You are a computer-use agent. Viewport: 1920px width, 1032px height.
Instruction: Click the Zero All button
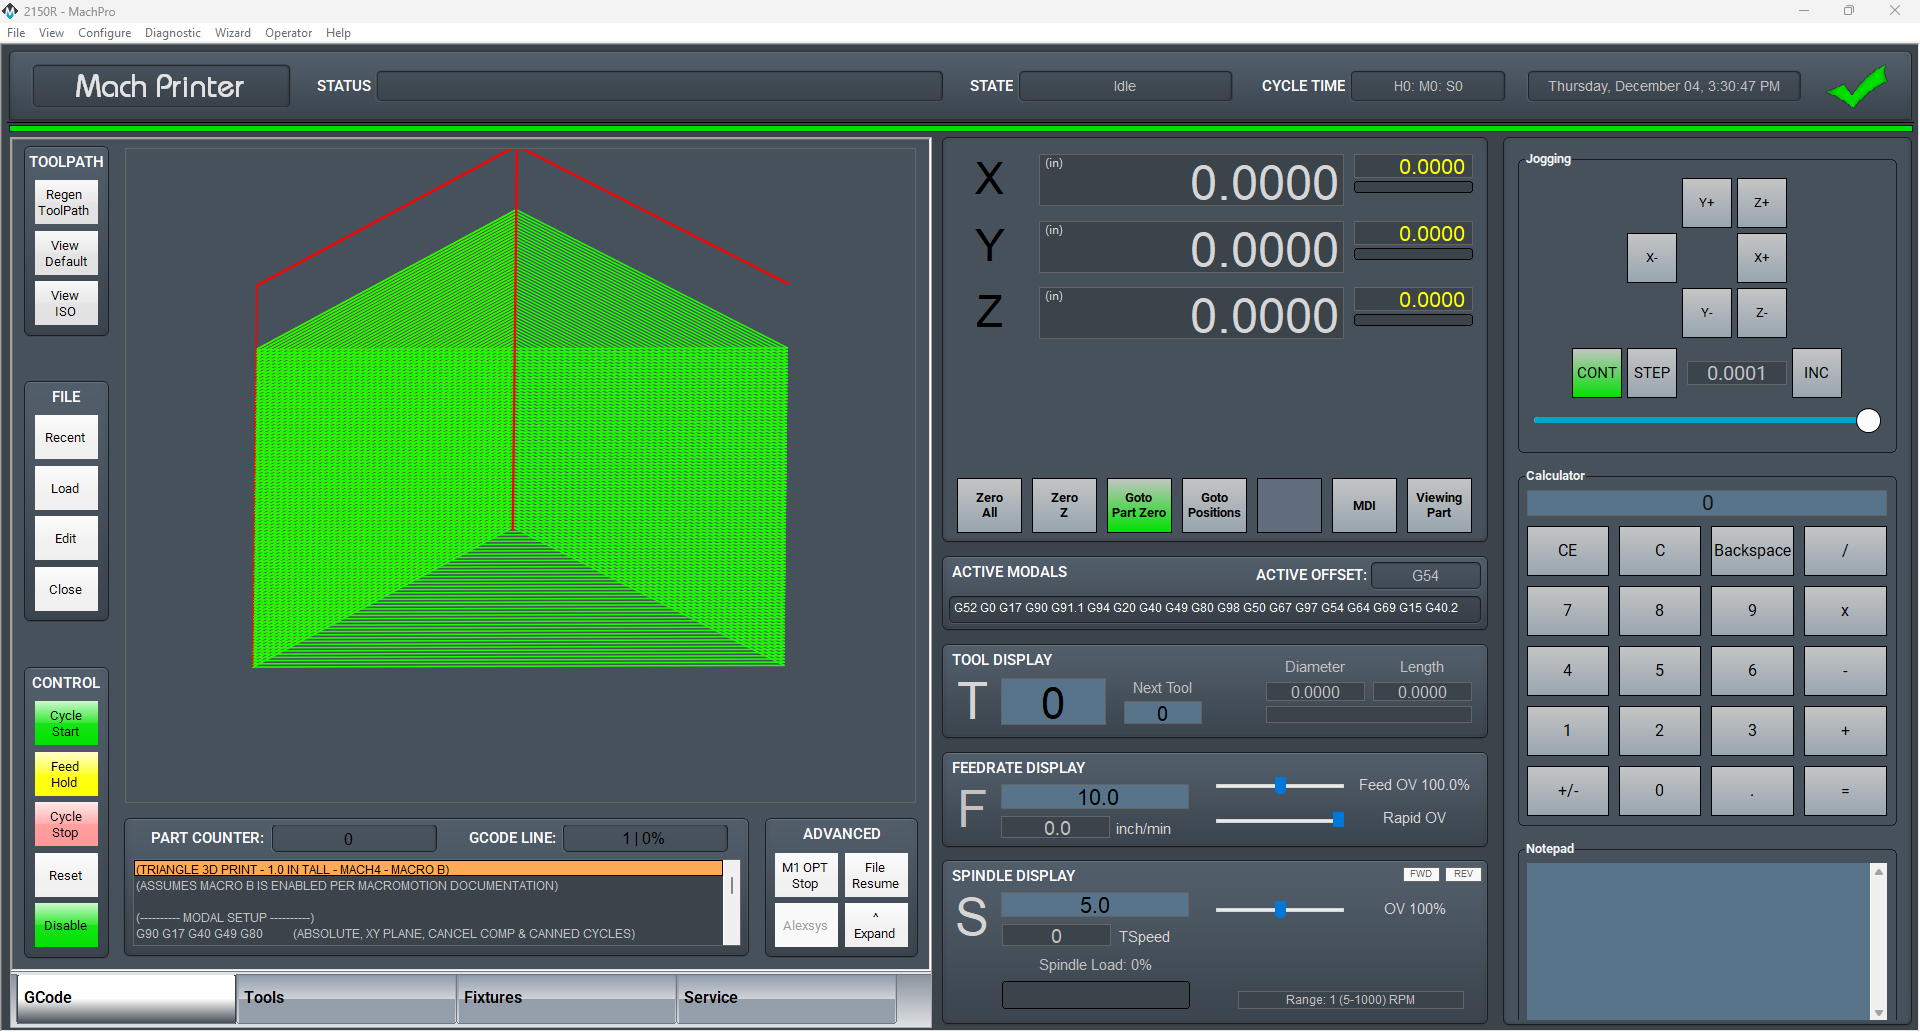click(x=989, y=506)
